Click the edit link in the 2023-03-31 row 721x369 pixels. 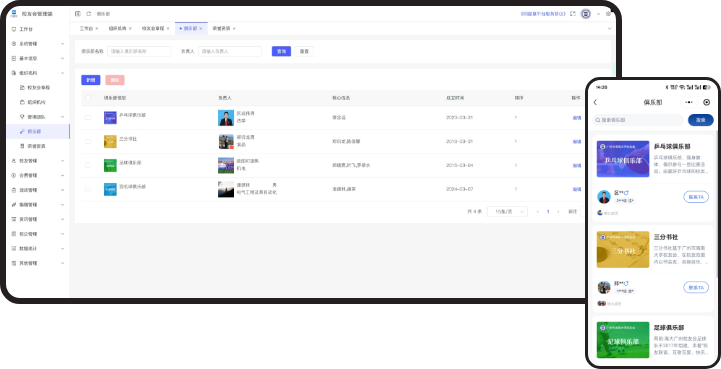pyautogui.click(x=577, y=118)
